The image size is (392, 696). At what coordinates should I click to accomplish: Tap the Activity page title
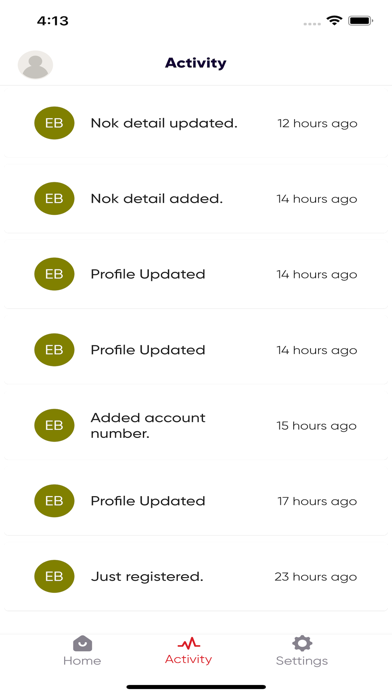point(196,63)
